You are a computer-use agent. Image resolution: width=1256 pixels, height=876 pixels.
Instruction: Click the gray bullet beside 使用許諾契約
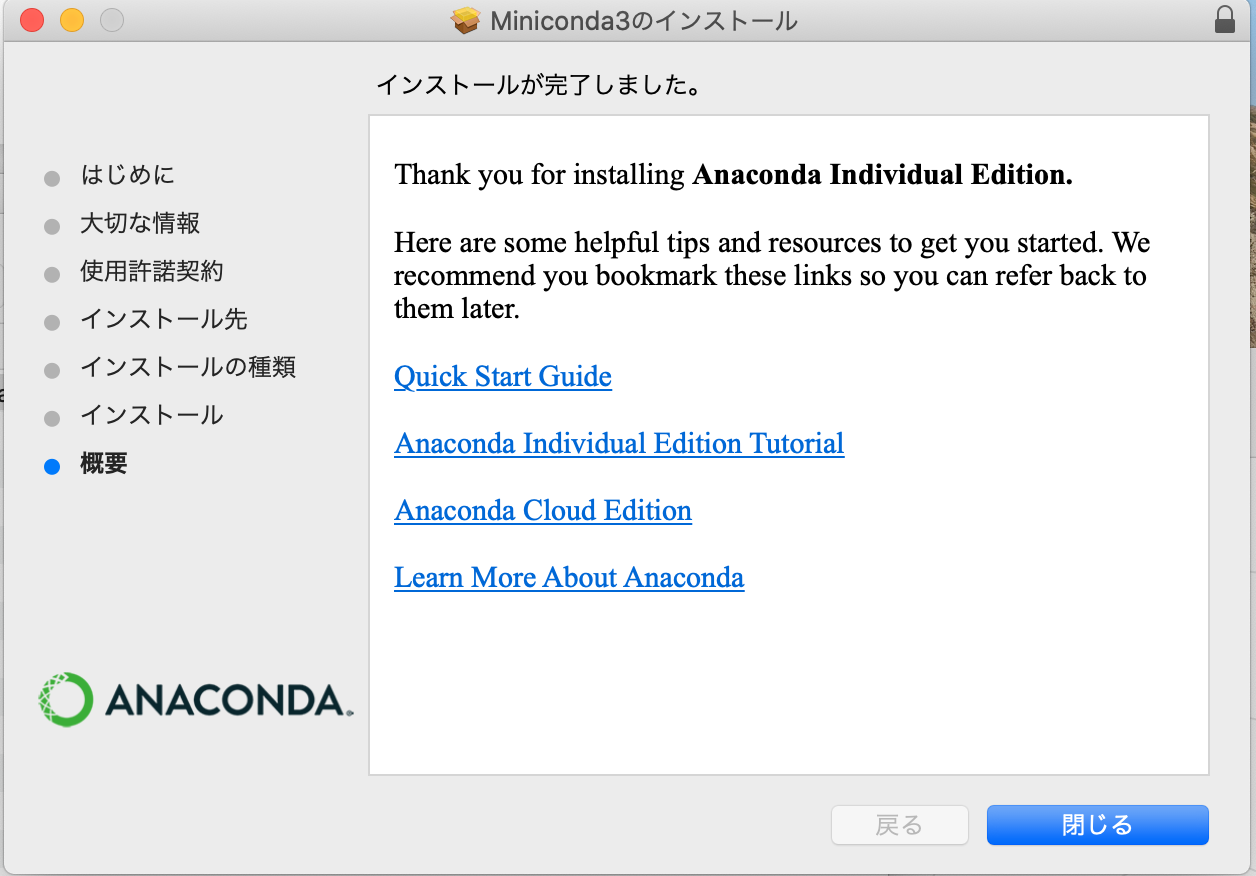[x=52, y=275]
